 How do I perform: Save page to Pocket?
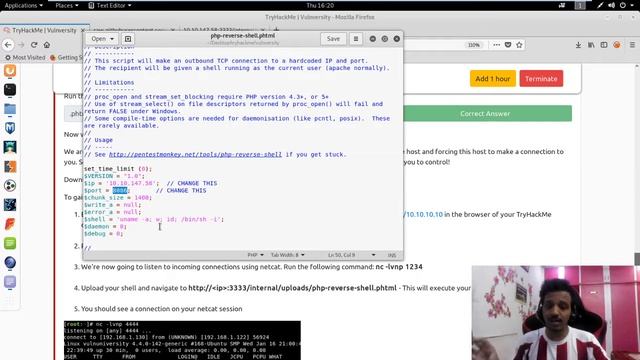[508, 45]
